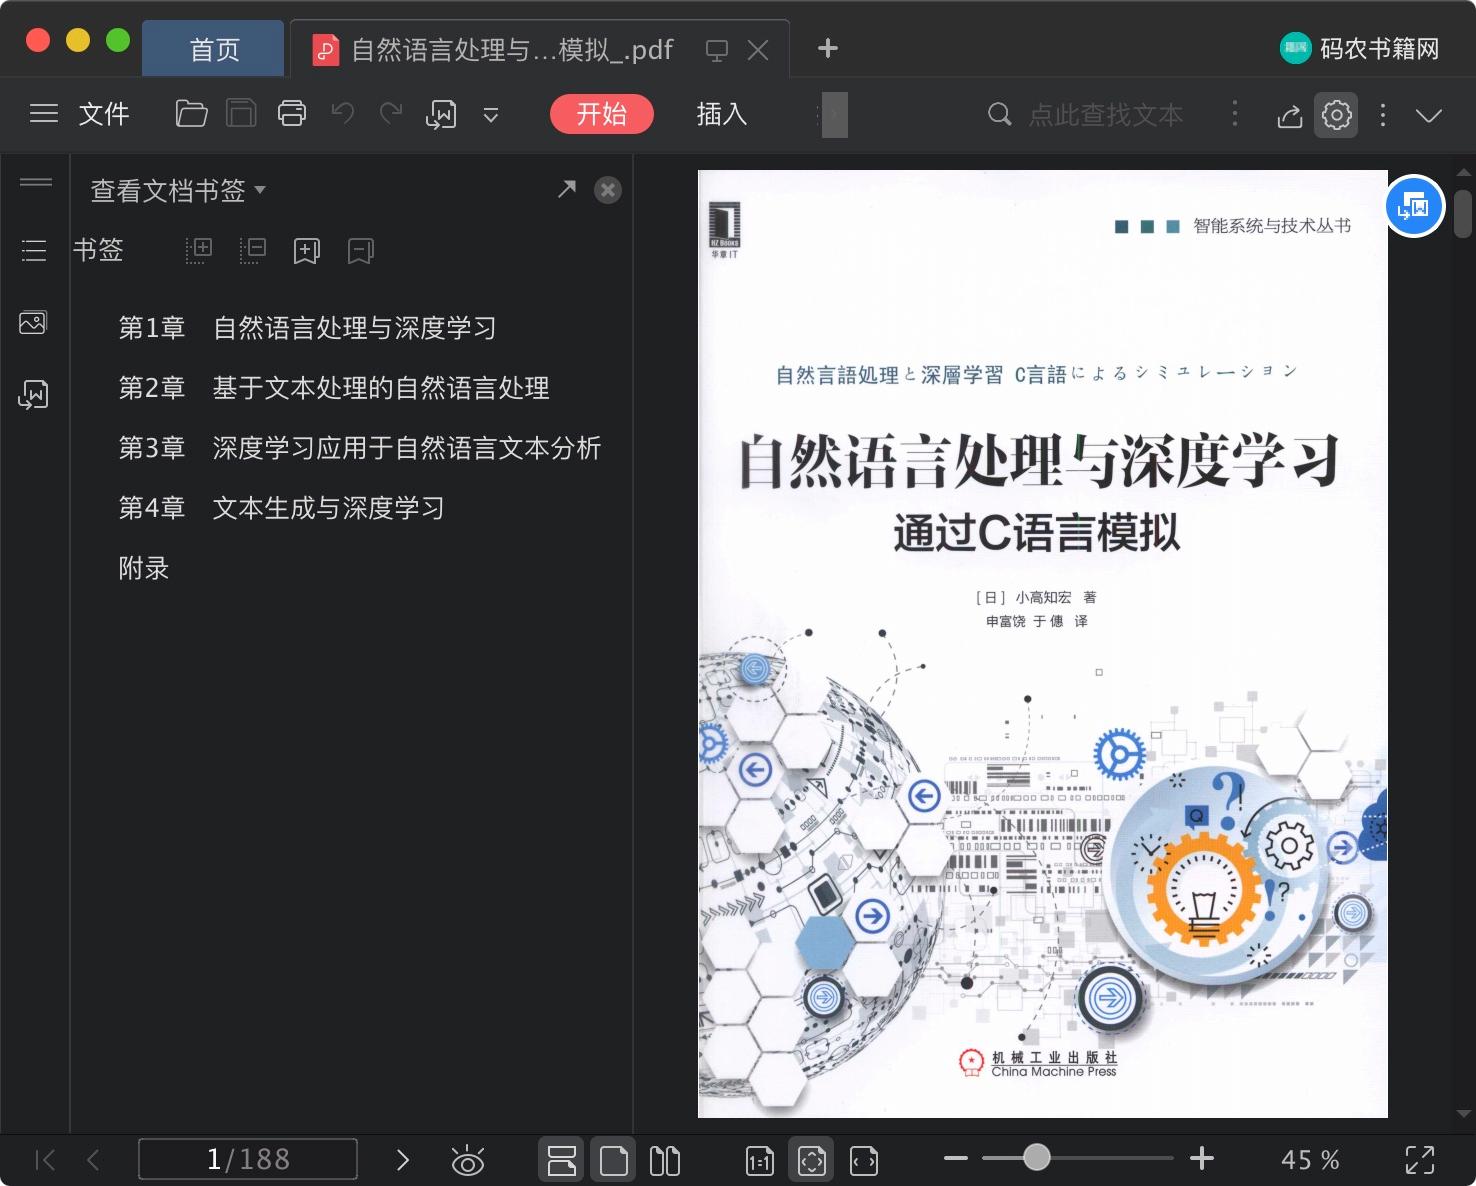Switch to the 开始 tab
The height and width of the screenshot is (1186, 1476).
pyautogui.click(x=602, y=114)
